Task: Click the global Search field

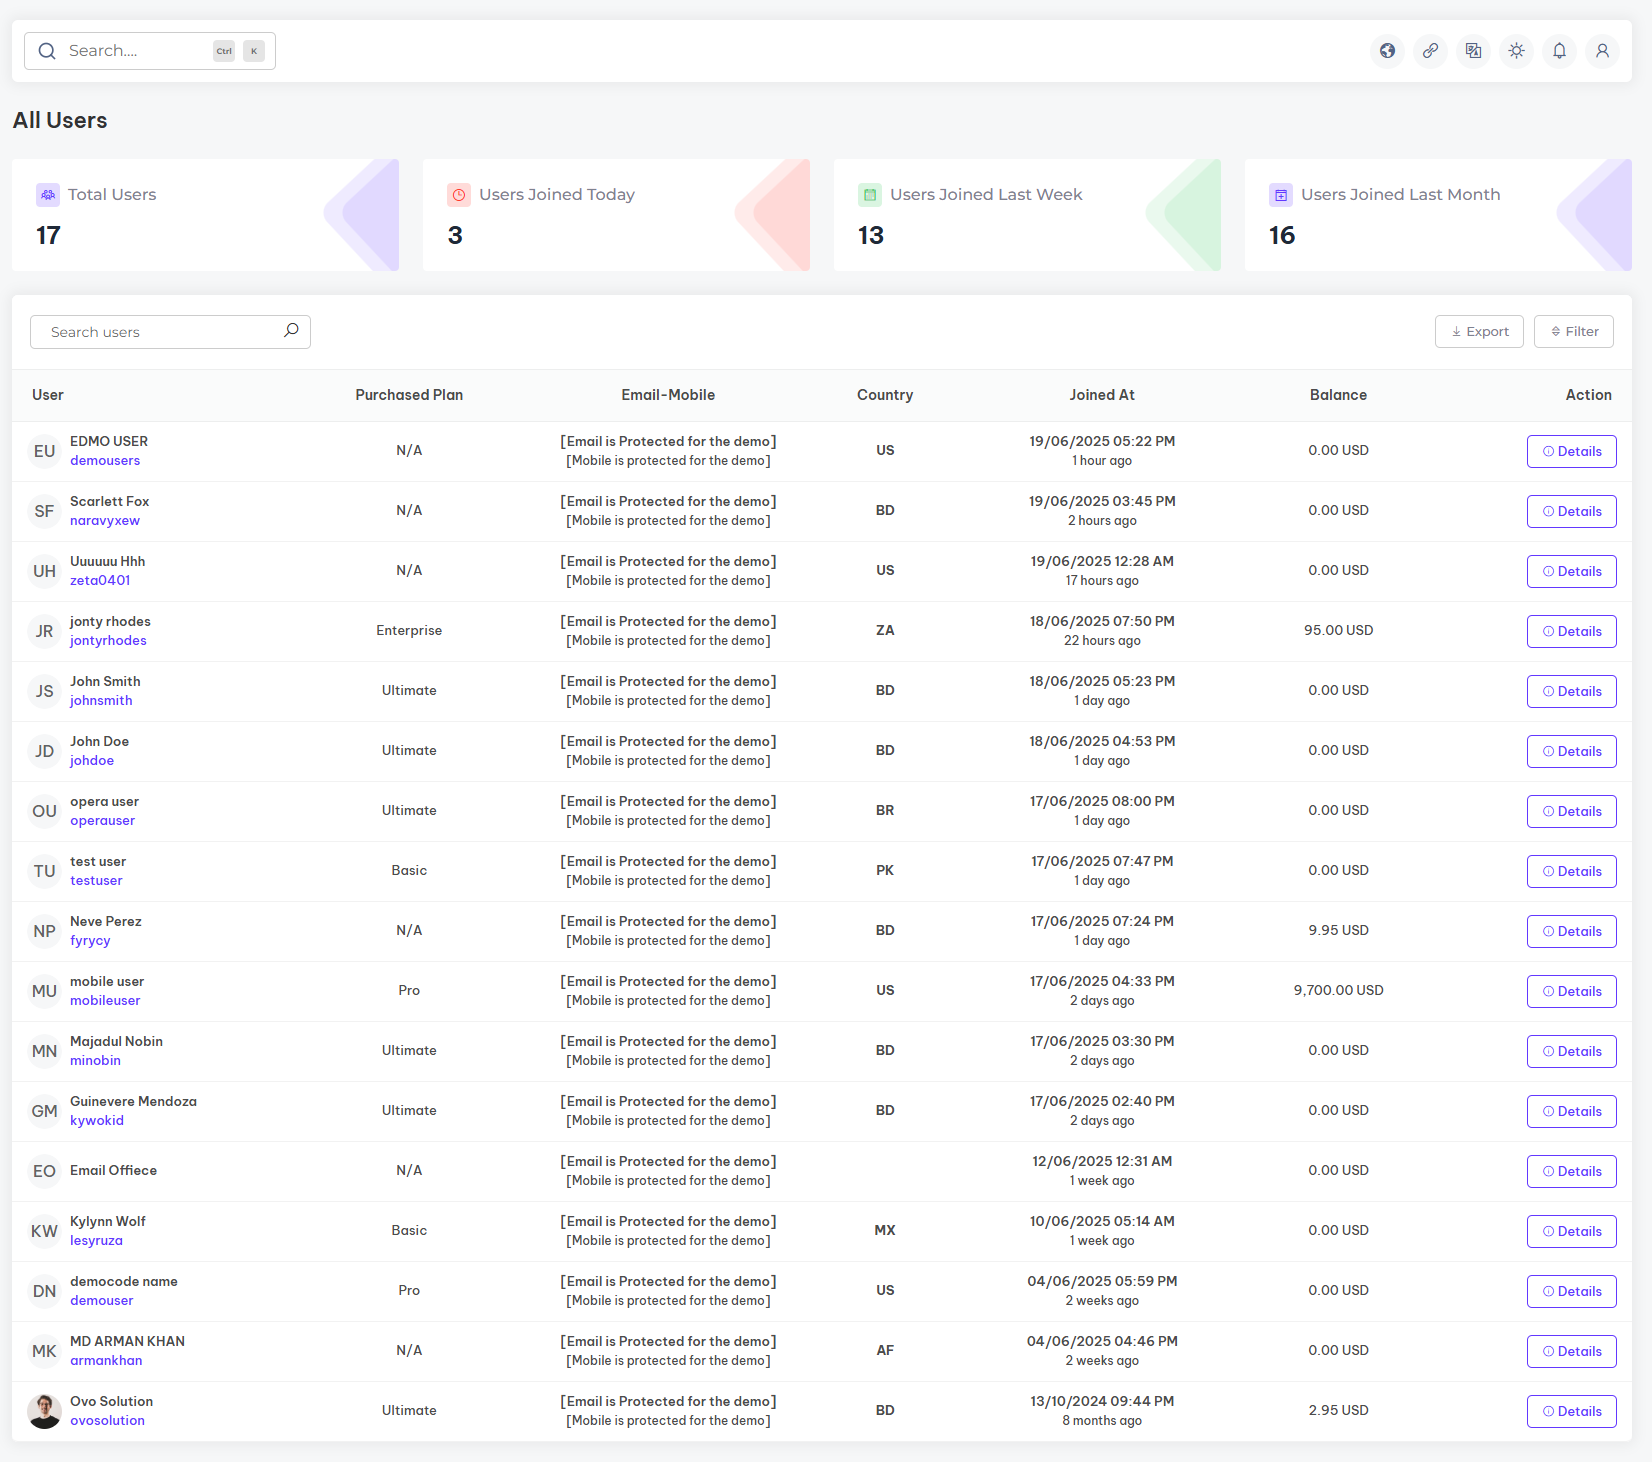Action: [135, 51]
